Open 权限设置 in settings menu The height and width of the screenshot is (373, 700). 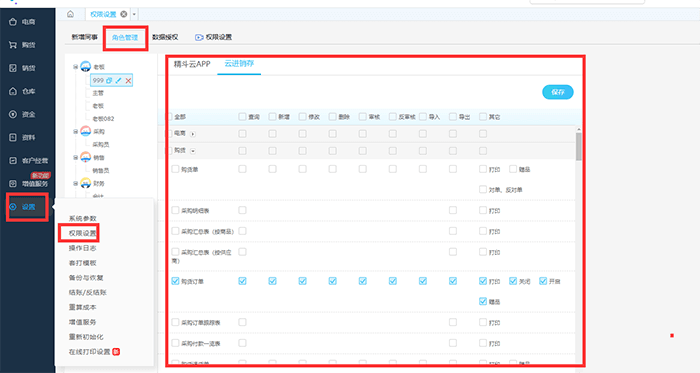(x=83, y=233)
